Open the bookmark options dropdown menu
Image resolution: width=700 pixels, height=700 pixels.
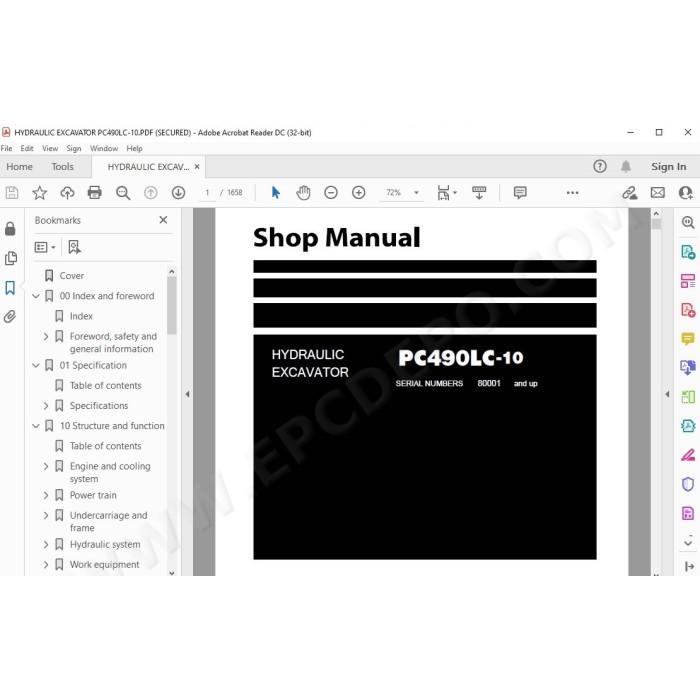[x=45, y=247]
